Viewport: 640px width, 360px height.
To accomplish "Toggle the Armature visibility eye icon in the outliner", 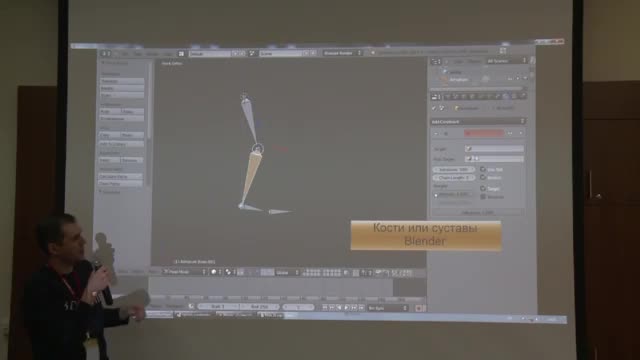I will click(x=510, y=78).
